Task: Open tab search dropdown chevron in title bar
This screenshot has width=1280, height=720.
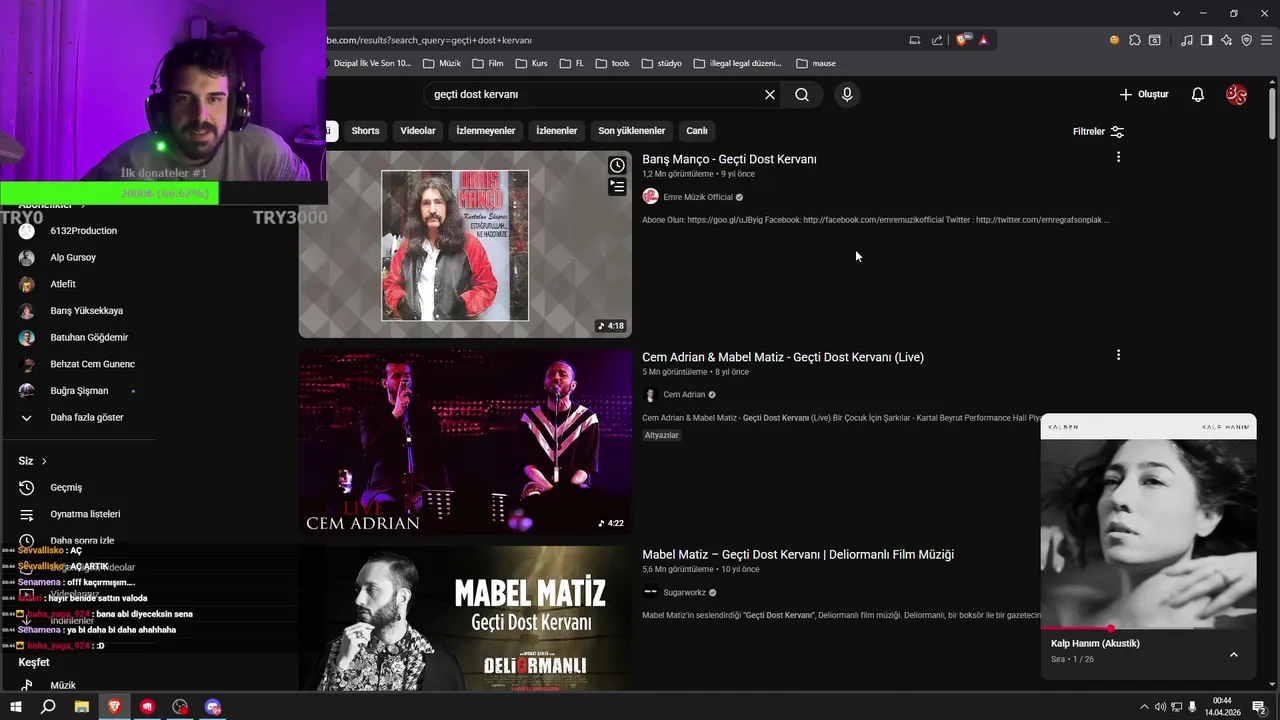Action: pyautogui.click(x=1177, y=13)
